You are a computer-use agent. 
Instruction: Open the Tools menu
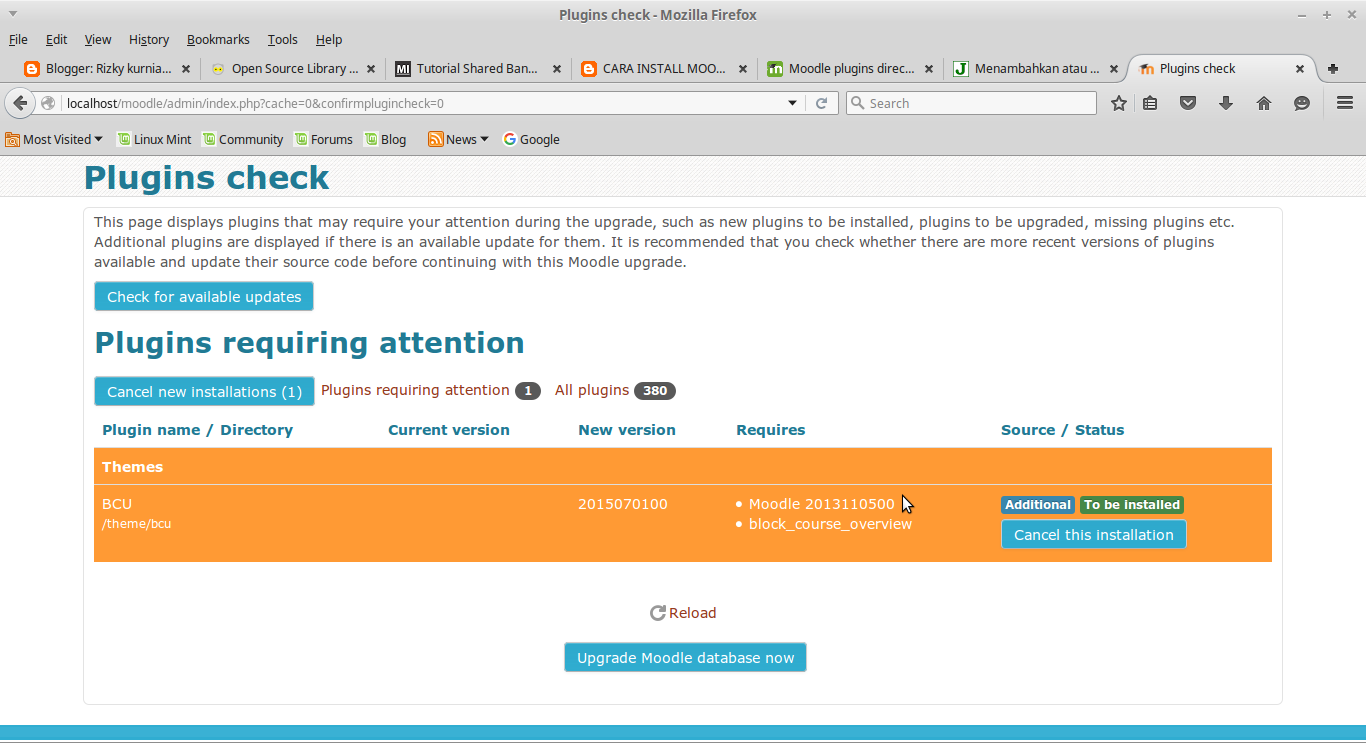(x=282, y=40)
